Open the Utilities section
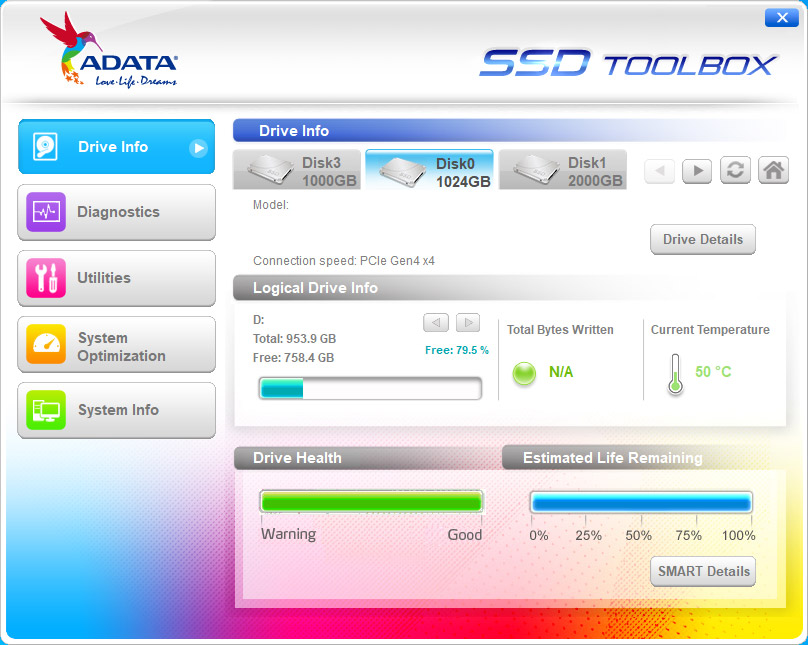The height and width of the screenshot is (645, 808). 116,278
